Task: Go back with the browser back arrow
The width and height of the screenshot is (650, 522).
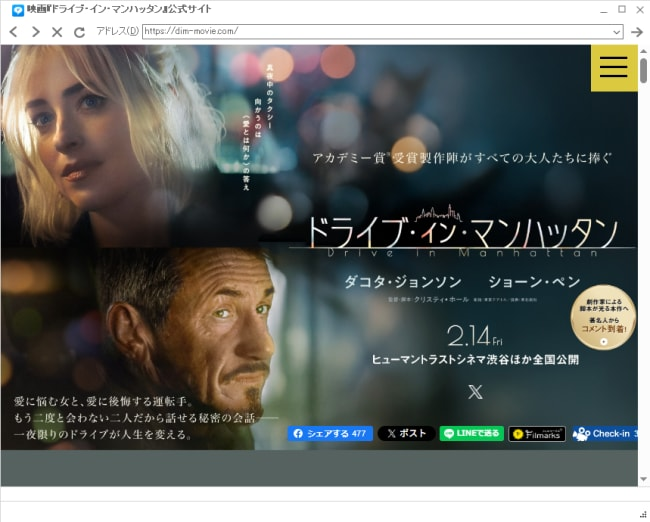Action: (14, 32)
